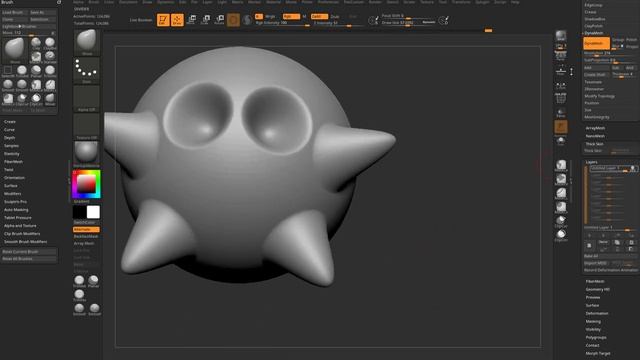The height and width of the screenshot is (360, 640).
Task: Select the Rotate transform icon in top shelf
Action: click(x=220, y=20)
